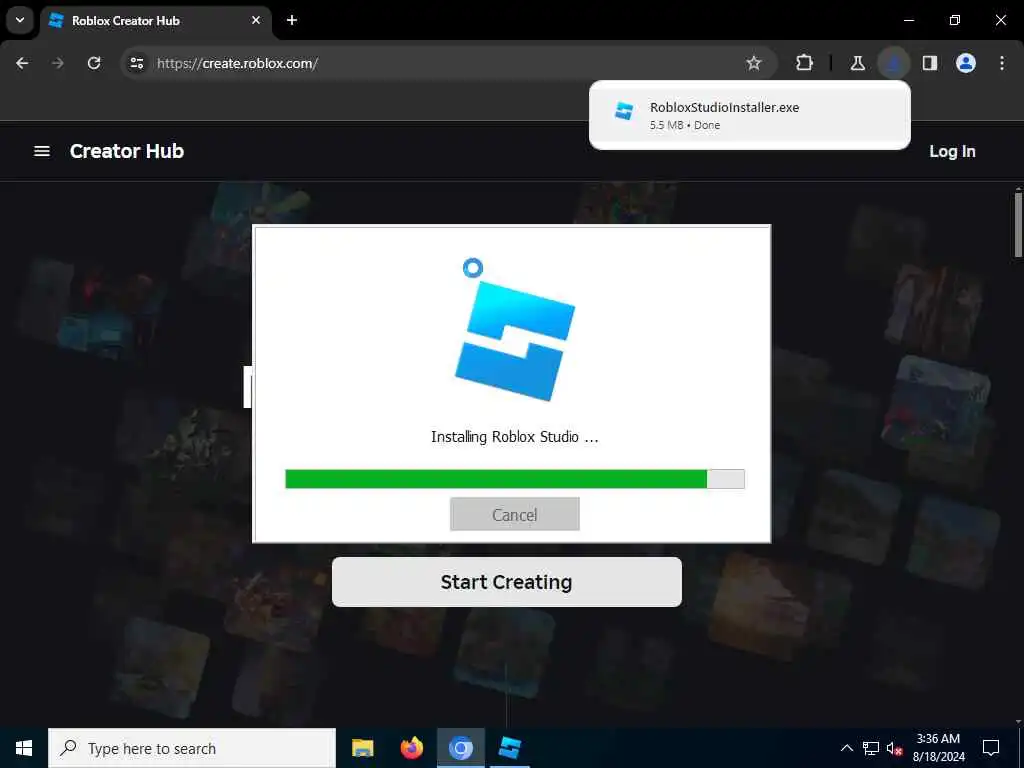
Task: Open Roblox Studio installer taskbar icon
Action: click(509, 748)
